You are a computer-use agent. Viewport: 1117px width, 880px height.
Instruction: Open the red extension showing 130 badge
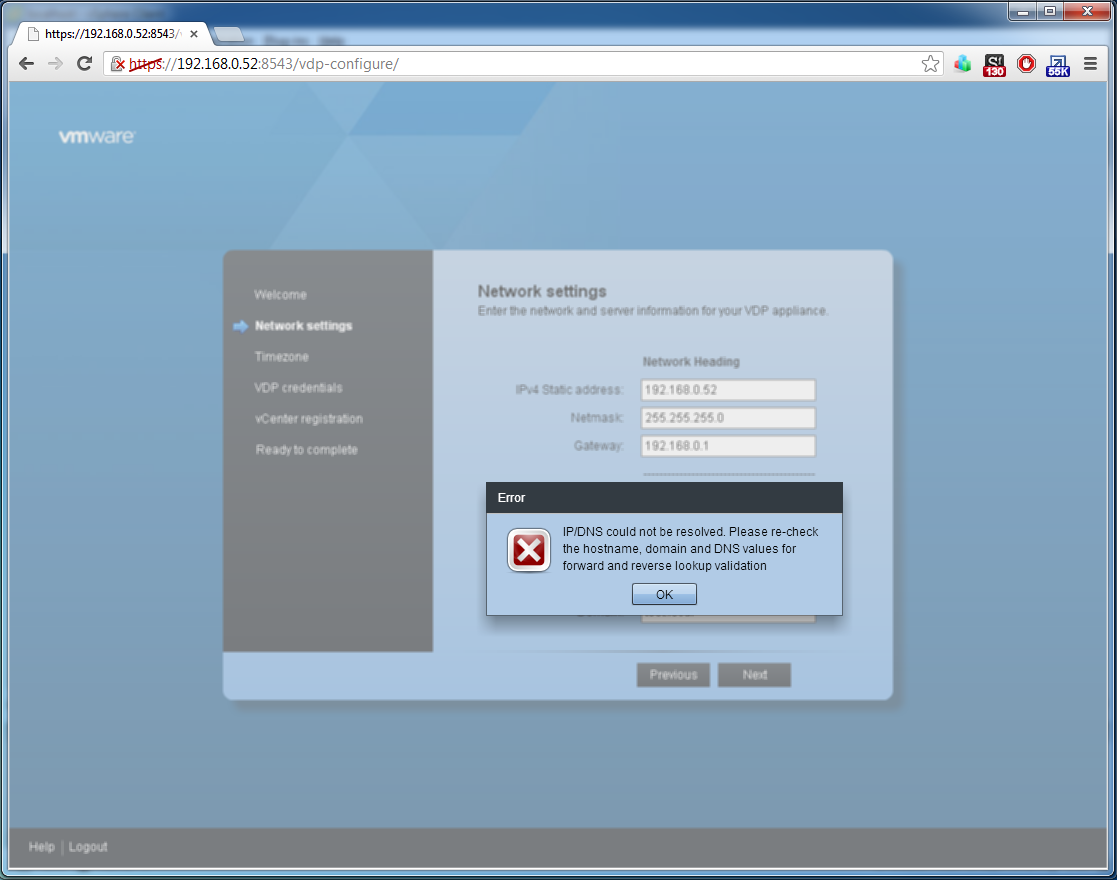[x=994, y=65]
